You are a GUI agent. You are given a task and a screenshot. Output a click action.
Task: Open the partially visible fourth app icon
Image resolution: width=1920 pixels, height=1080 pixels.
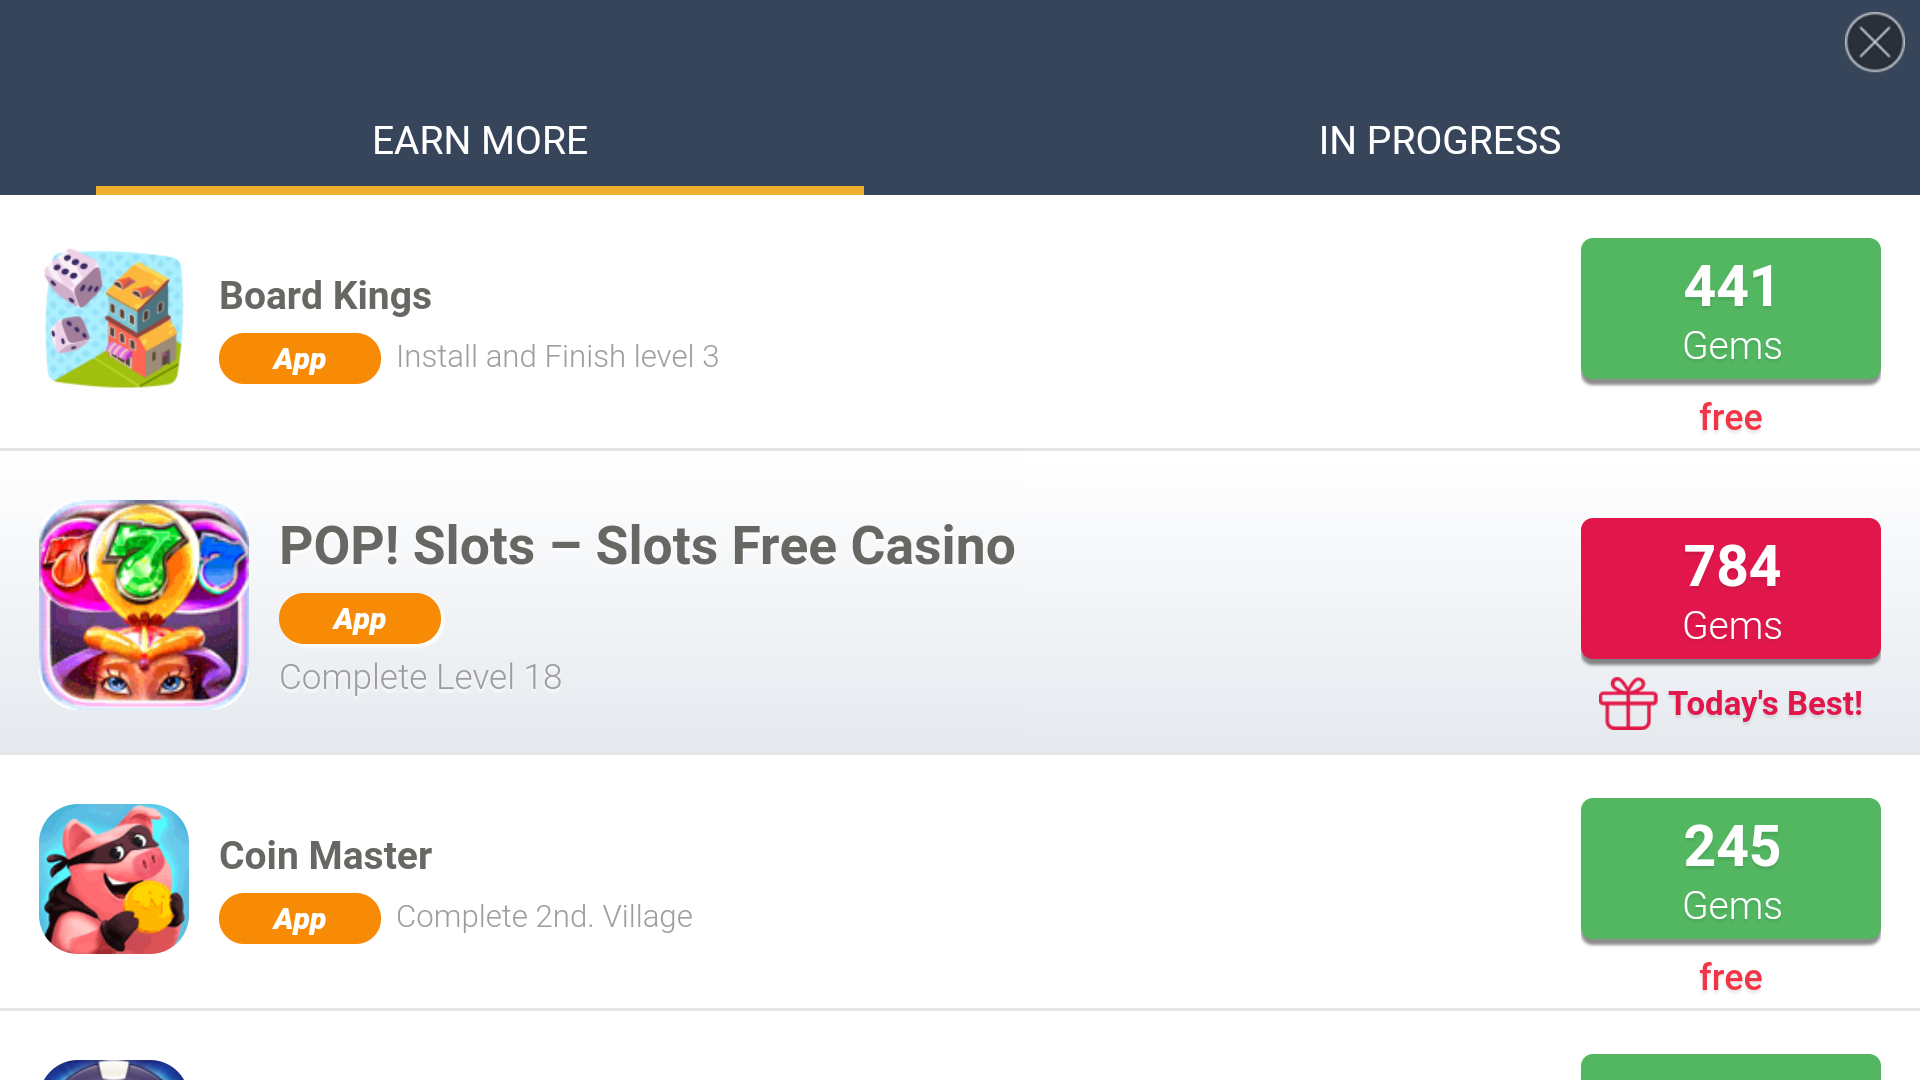pos(114,1069)
